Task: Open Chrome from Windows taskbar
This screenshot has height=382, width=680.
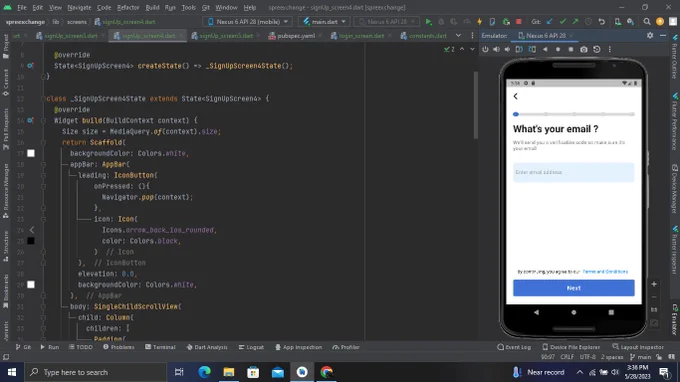Action: point(327,372)
